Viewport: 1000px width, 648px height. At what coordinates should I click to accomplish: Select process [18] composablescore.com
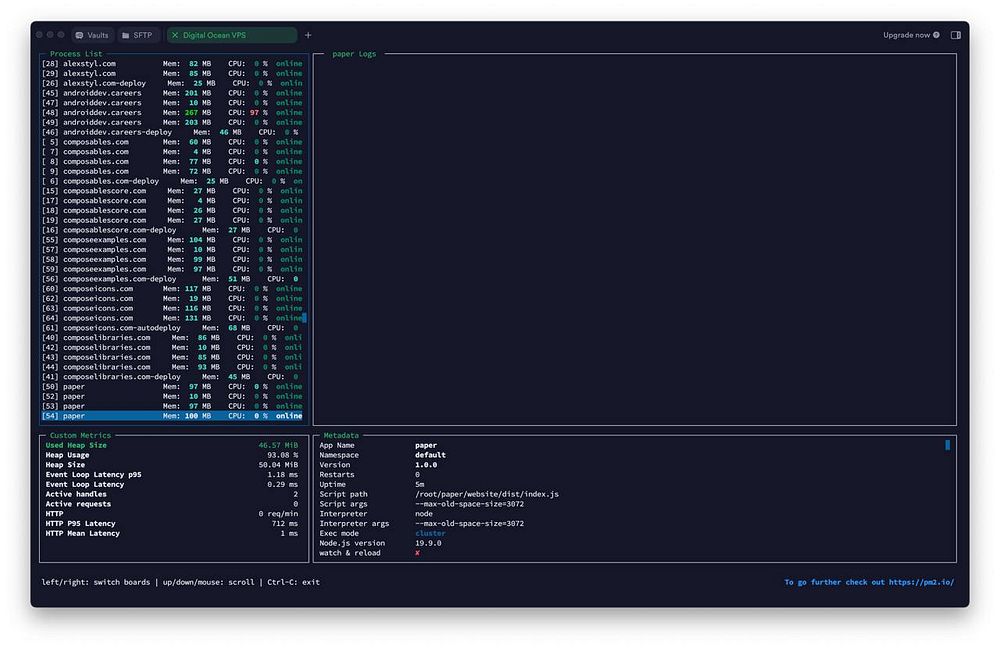[x=172, y=210]
